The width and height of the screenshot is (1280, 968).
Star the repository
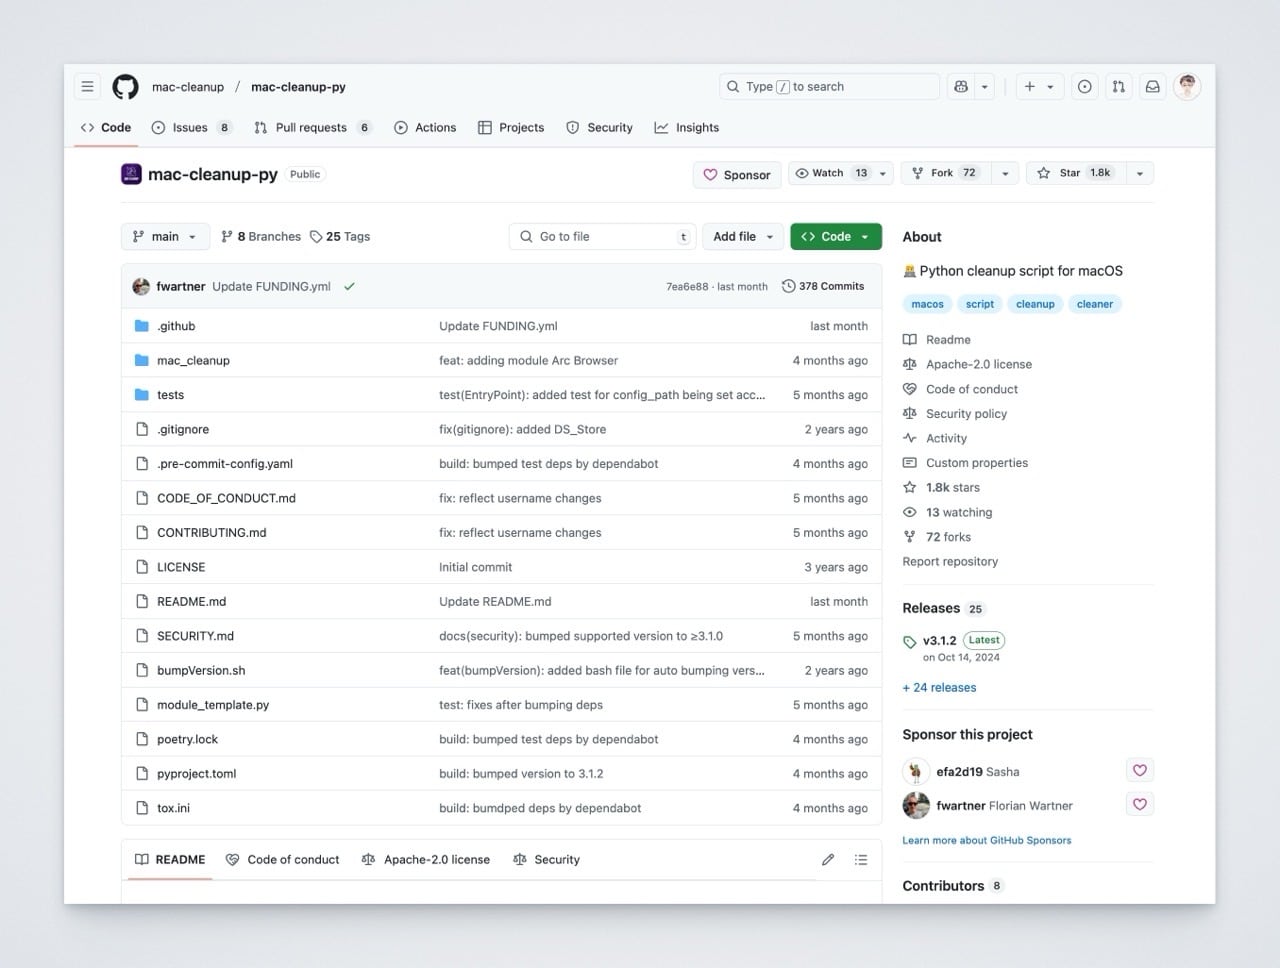click(1074, 174)
